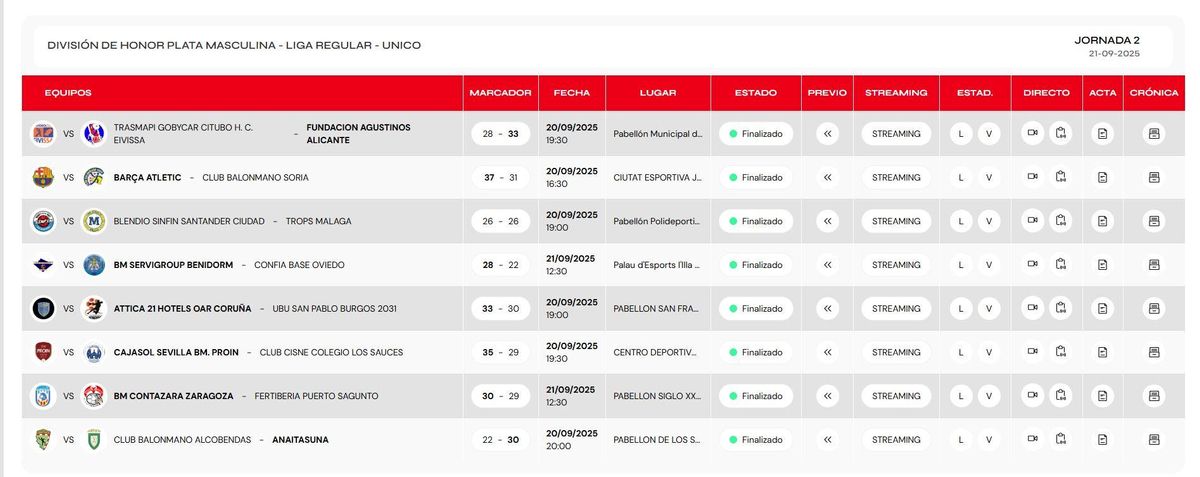Click the live video camera icon for Trasmapi Gobycar Eivissa match

[x=1033, y=133]
